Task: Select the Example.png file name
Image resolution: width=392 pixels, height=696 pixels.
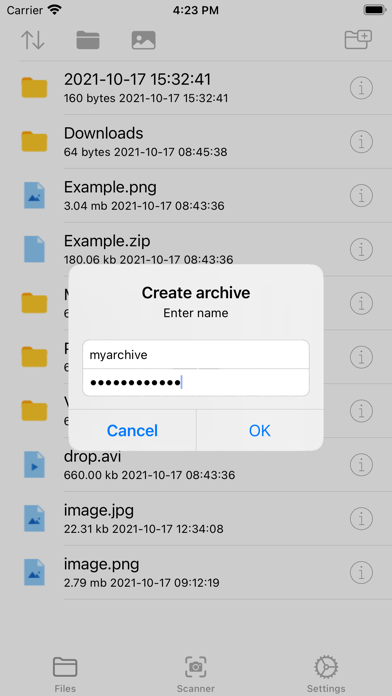Action: [x=110, y=187]
